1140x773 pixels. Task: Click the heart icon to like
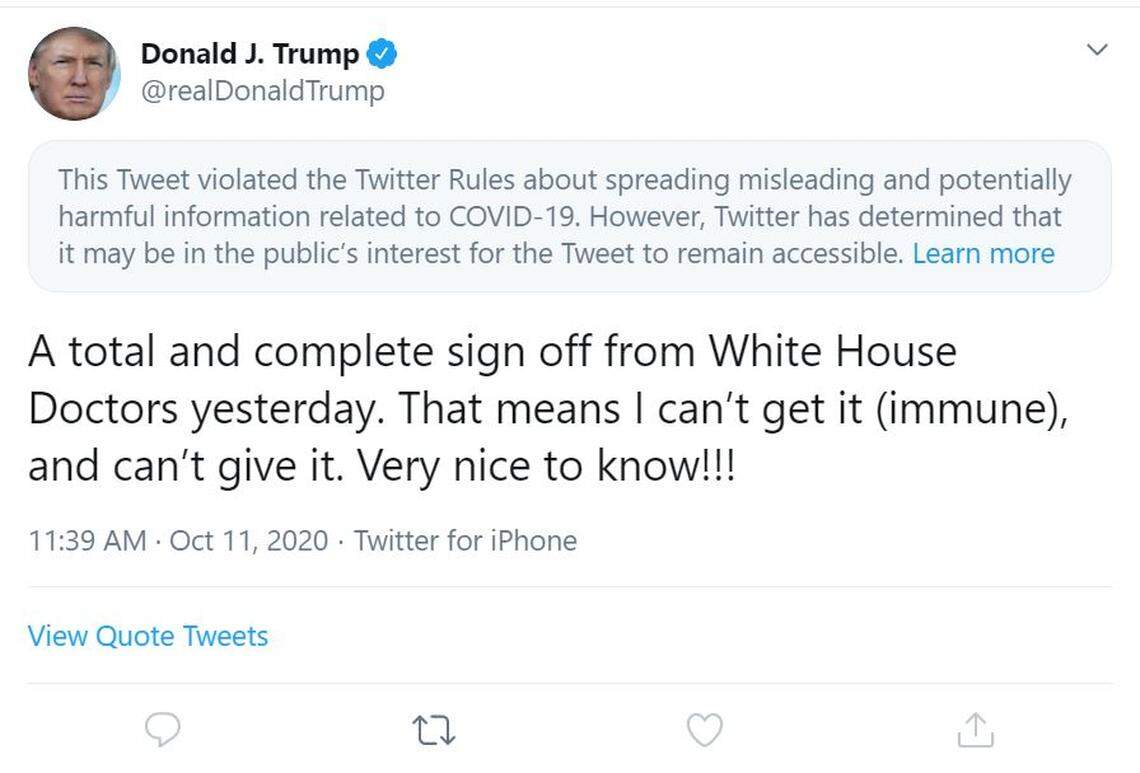[x=703, y=731]
